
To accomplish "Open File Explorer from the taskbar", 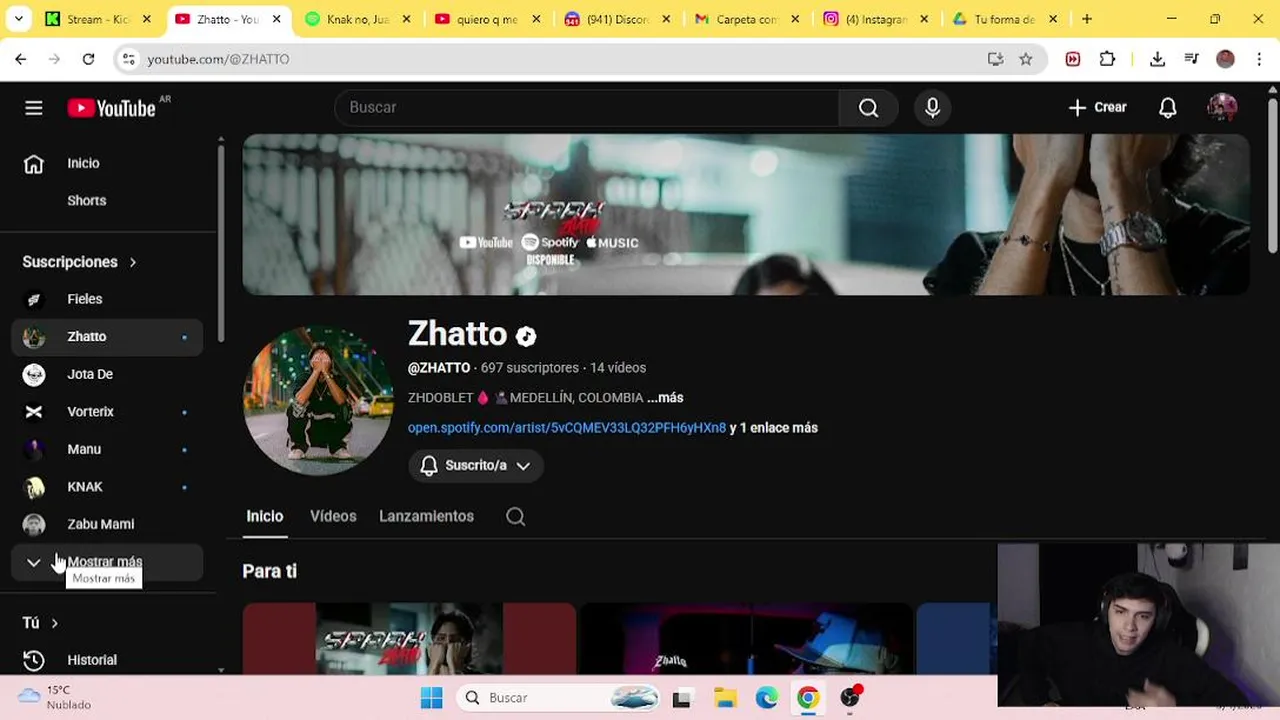I will click(x=725, y=698).
